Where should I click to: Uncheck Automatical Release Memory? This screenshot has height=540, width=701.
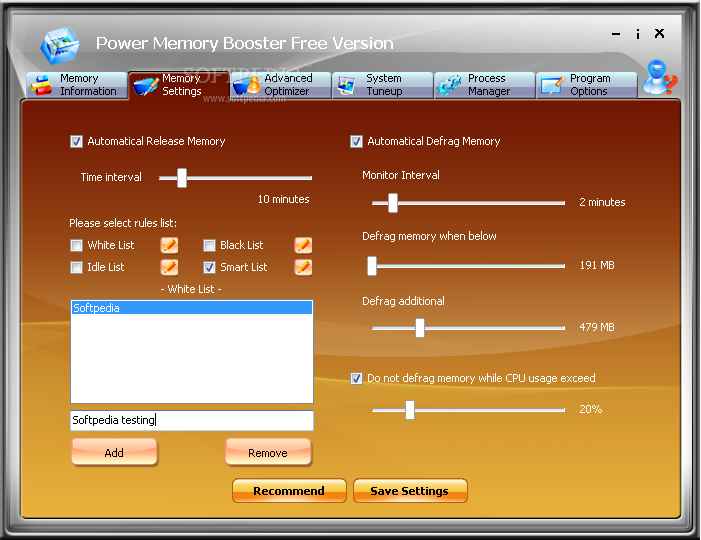(x=76, y=142)
